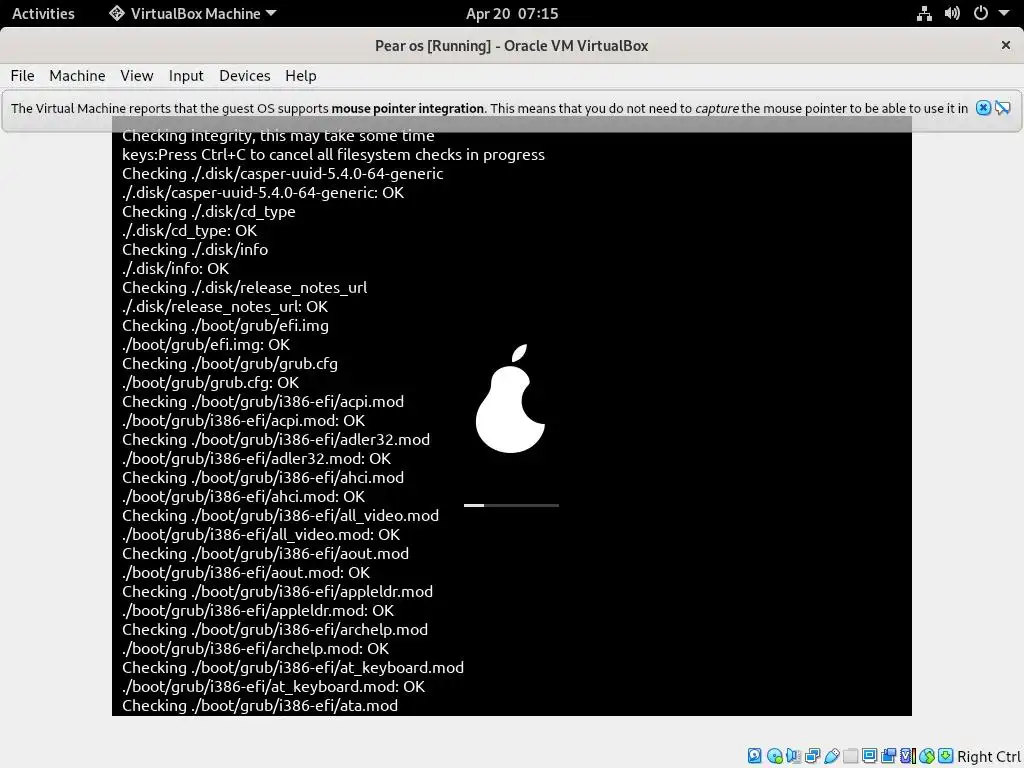Viewport: 1024px width, 768px height.
Task: Click the mouse integration indicator in status bar
Action: (927, 756)
